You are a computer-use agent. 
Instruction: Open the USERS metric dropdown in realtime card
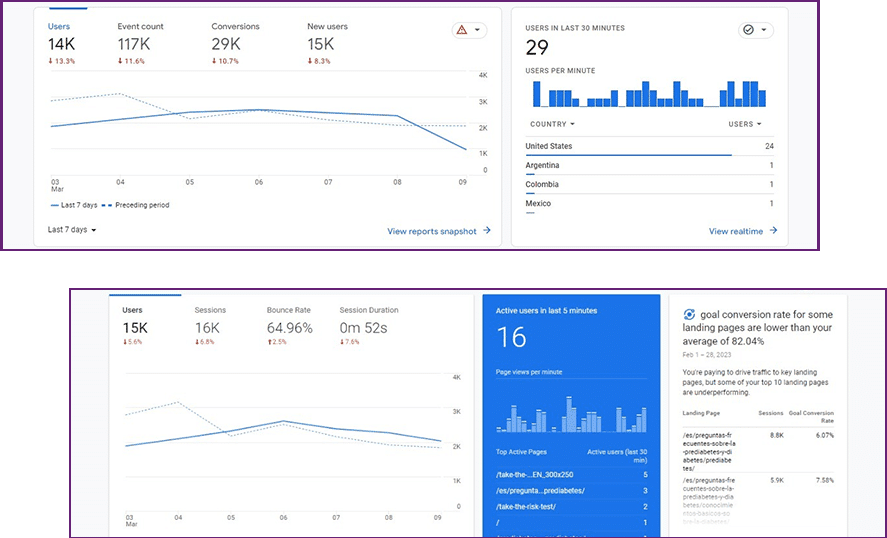(745, 124)
